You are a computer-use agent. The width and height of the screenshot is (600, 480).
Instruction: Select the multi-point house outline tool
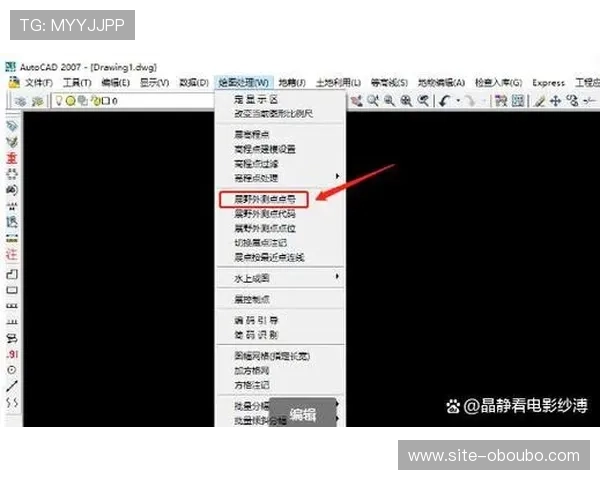(x=12, y=274)
